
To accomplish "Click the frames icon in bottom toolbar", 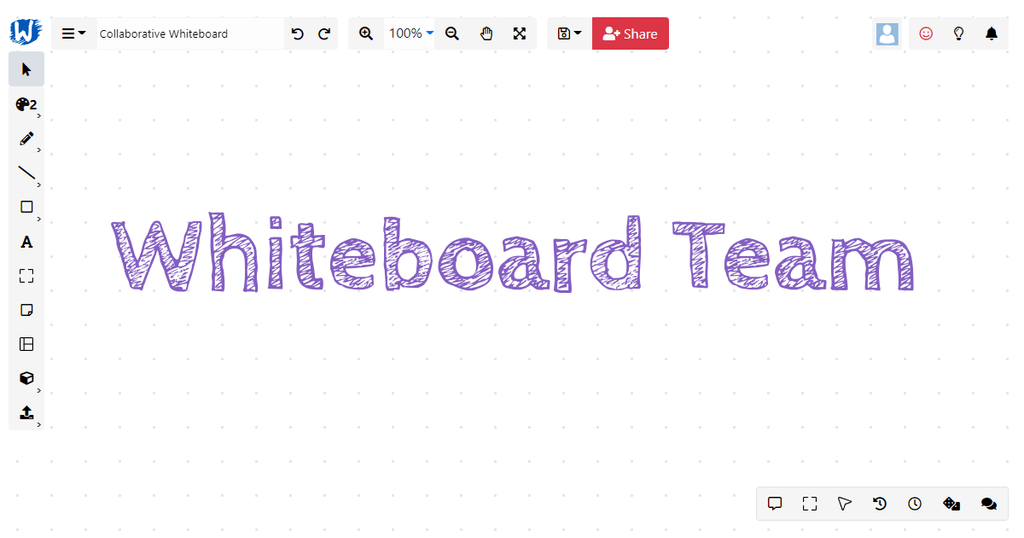I will pos(810,503).
